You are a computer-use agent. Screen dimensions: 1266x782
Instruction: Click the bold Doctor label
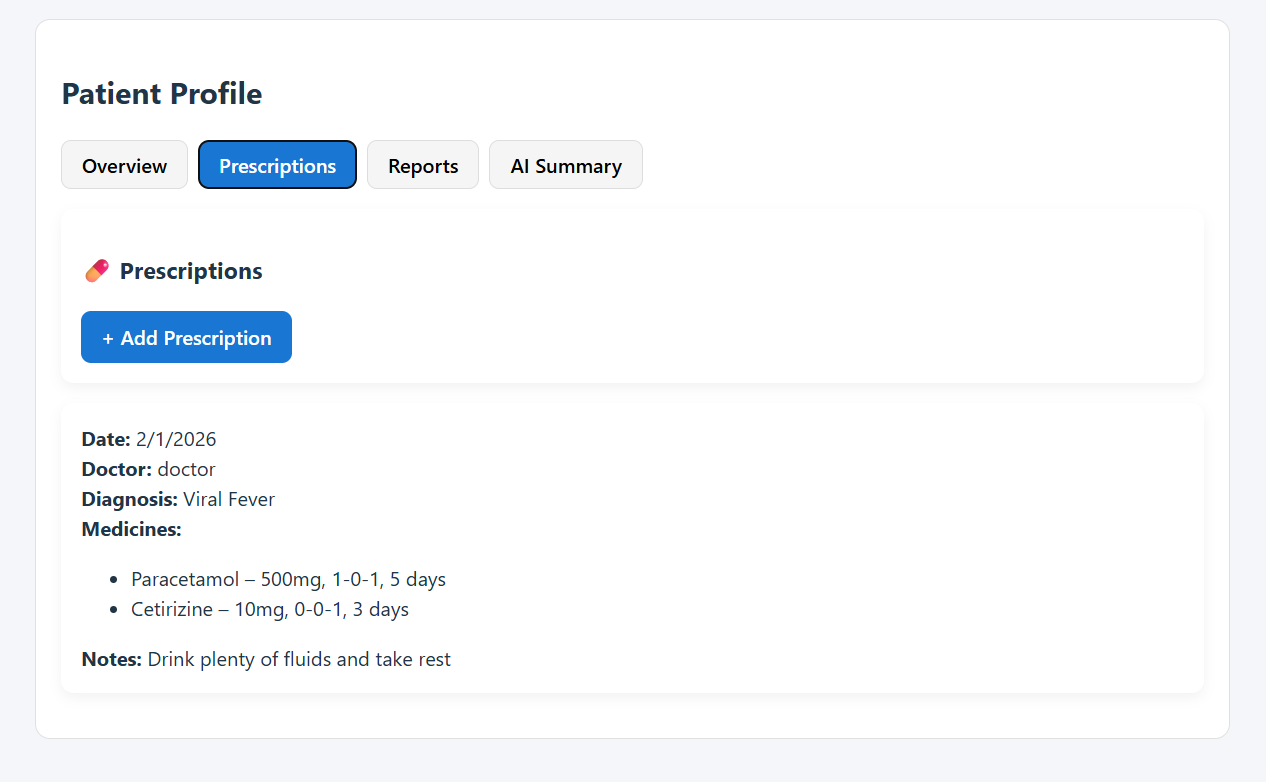[117, 469]
